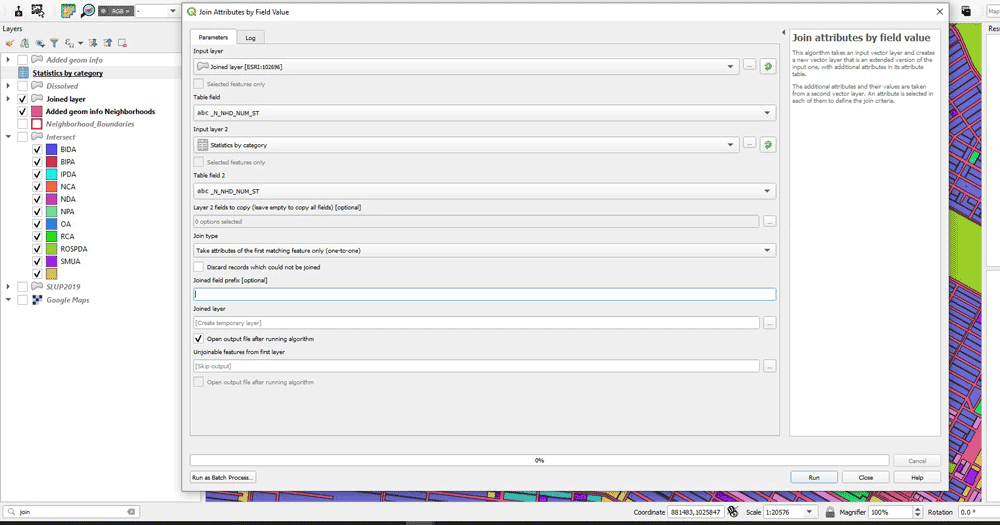Click the filter legend funnel icon
Viewport: 1000px width, 525px height.
(54, 43)
